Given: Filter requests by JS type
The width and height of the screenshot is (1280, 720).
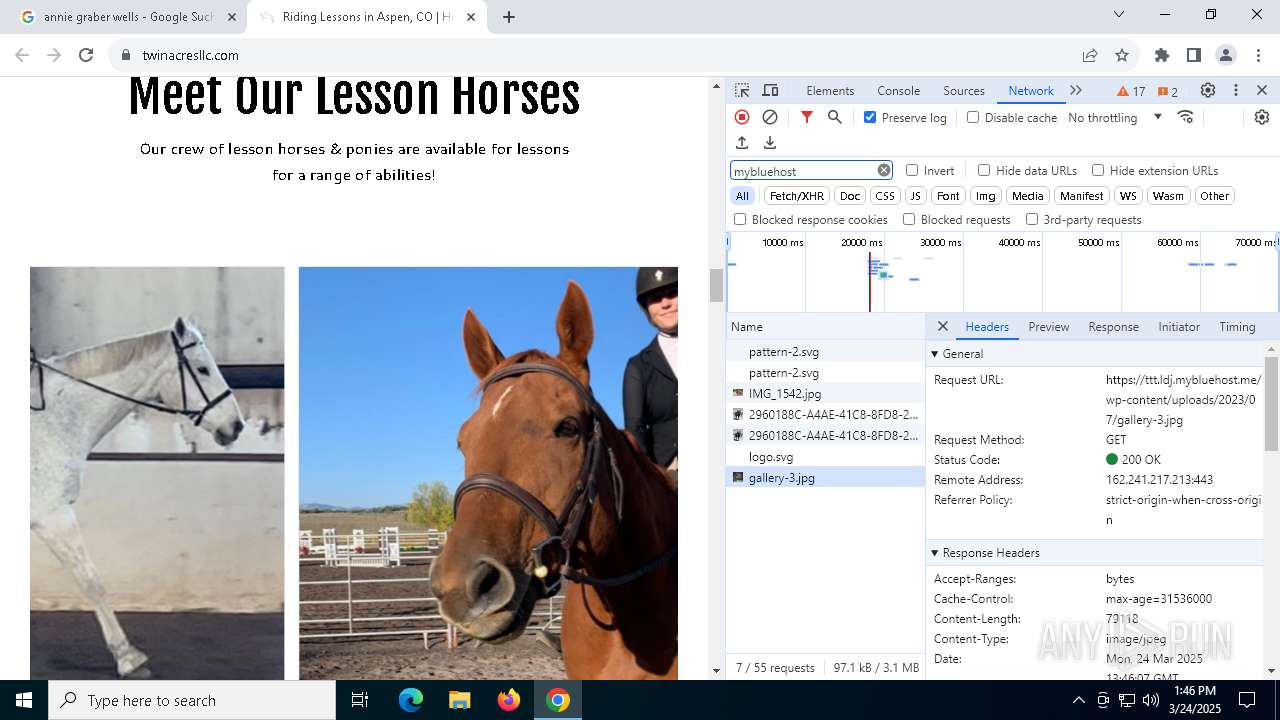Looking at the screenshot, I should tap(915, 196).
